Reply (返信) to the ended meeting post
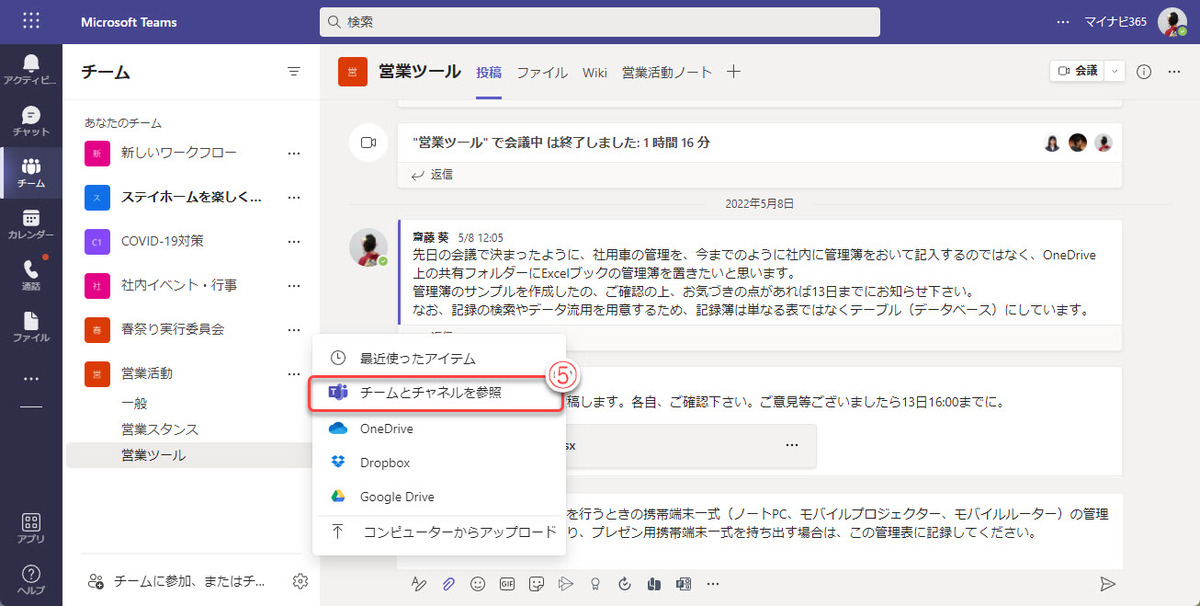 pyautogui.click(x=433, y=174)
